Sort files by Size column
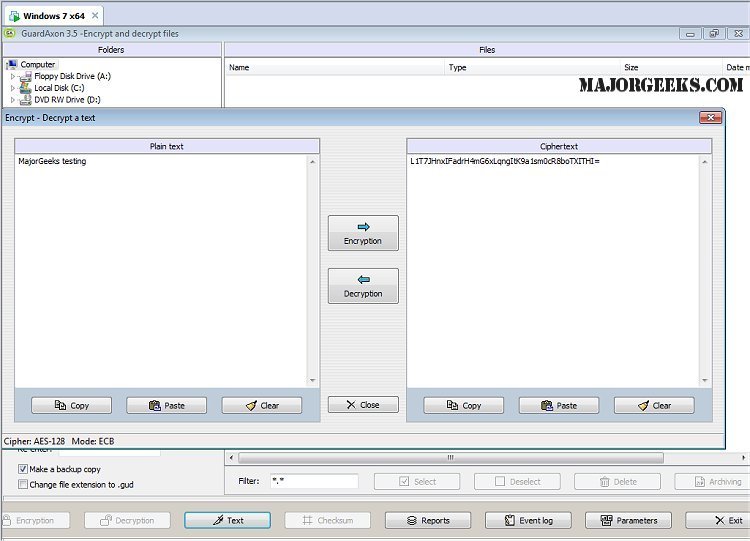Viewport: 750px width, 541px height. tap(671, 67)
